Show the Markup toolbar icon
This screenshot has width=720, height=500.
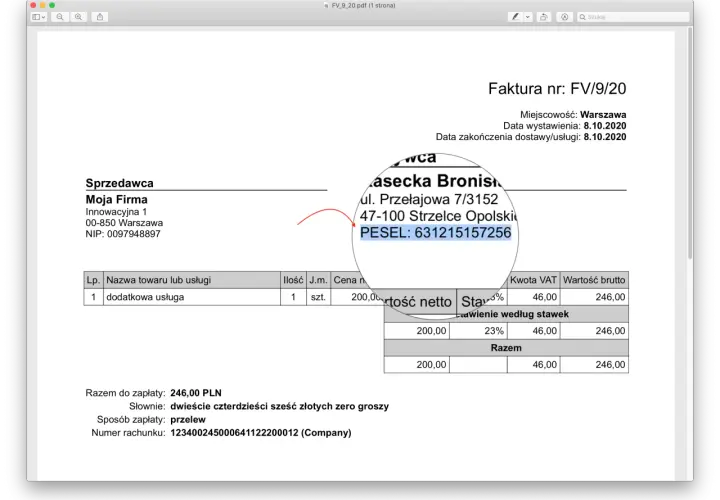[x=564, y=17]
